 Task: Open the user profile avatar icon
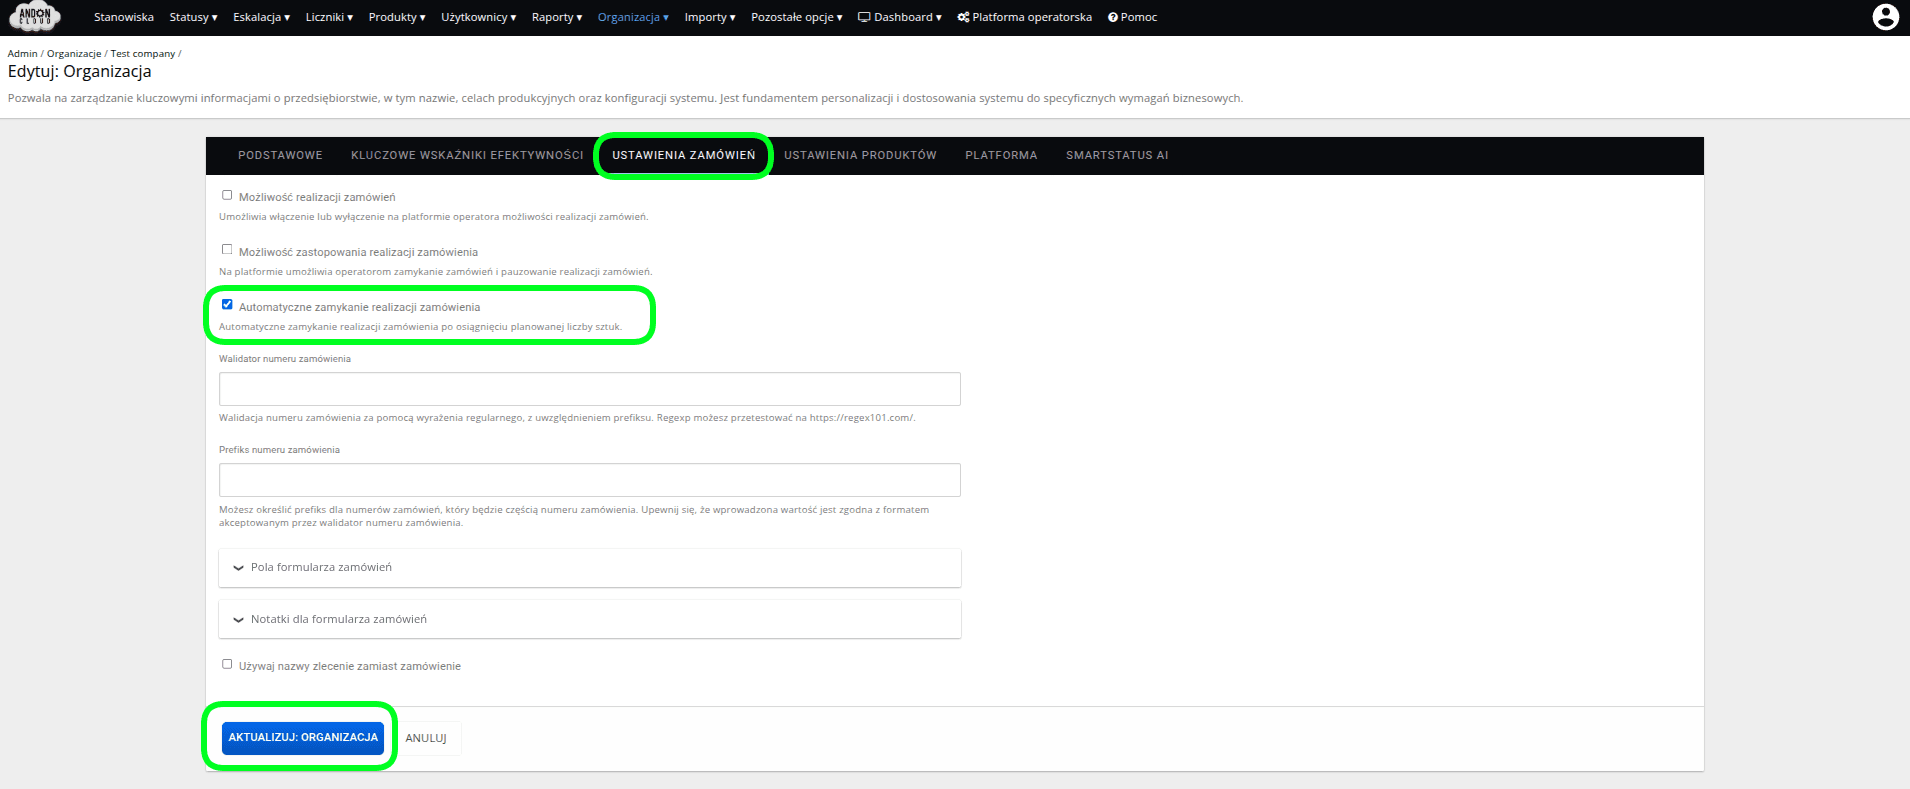coord(1885,17)
